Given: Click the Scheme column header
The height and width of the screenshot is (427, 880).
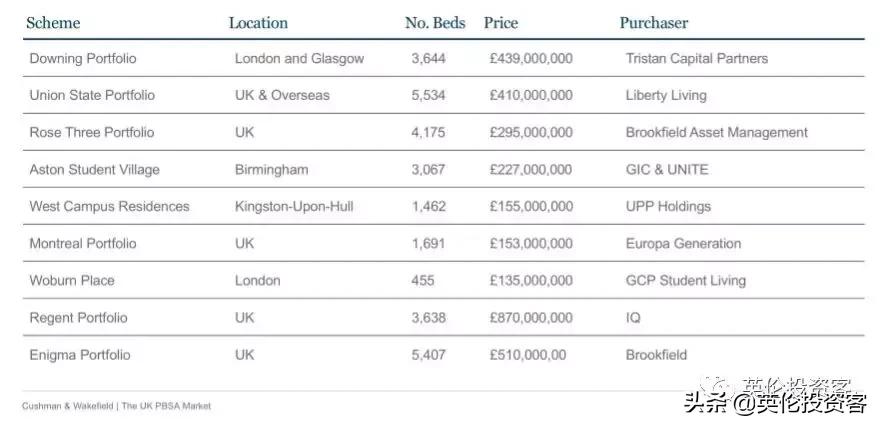Looking at the screenshot, I should click(53, 23).
